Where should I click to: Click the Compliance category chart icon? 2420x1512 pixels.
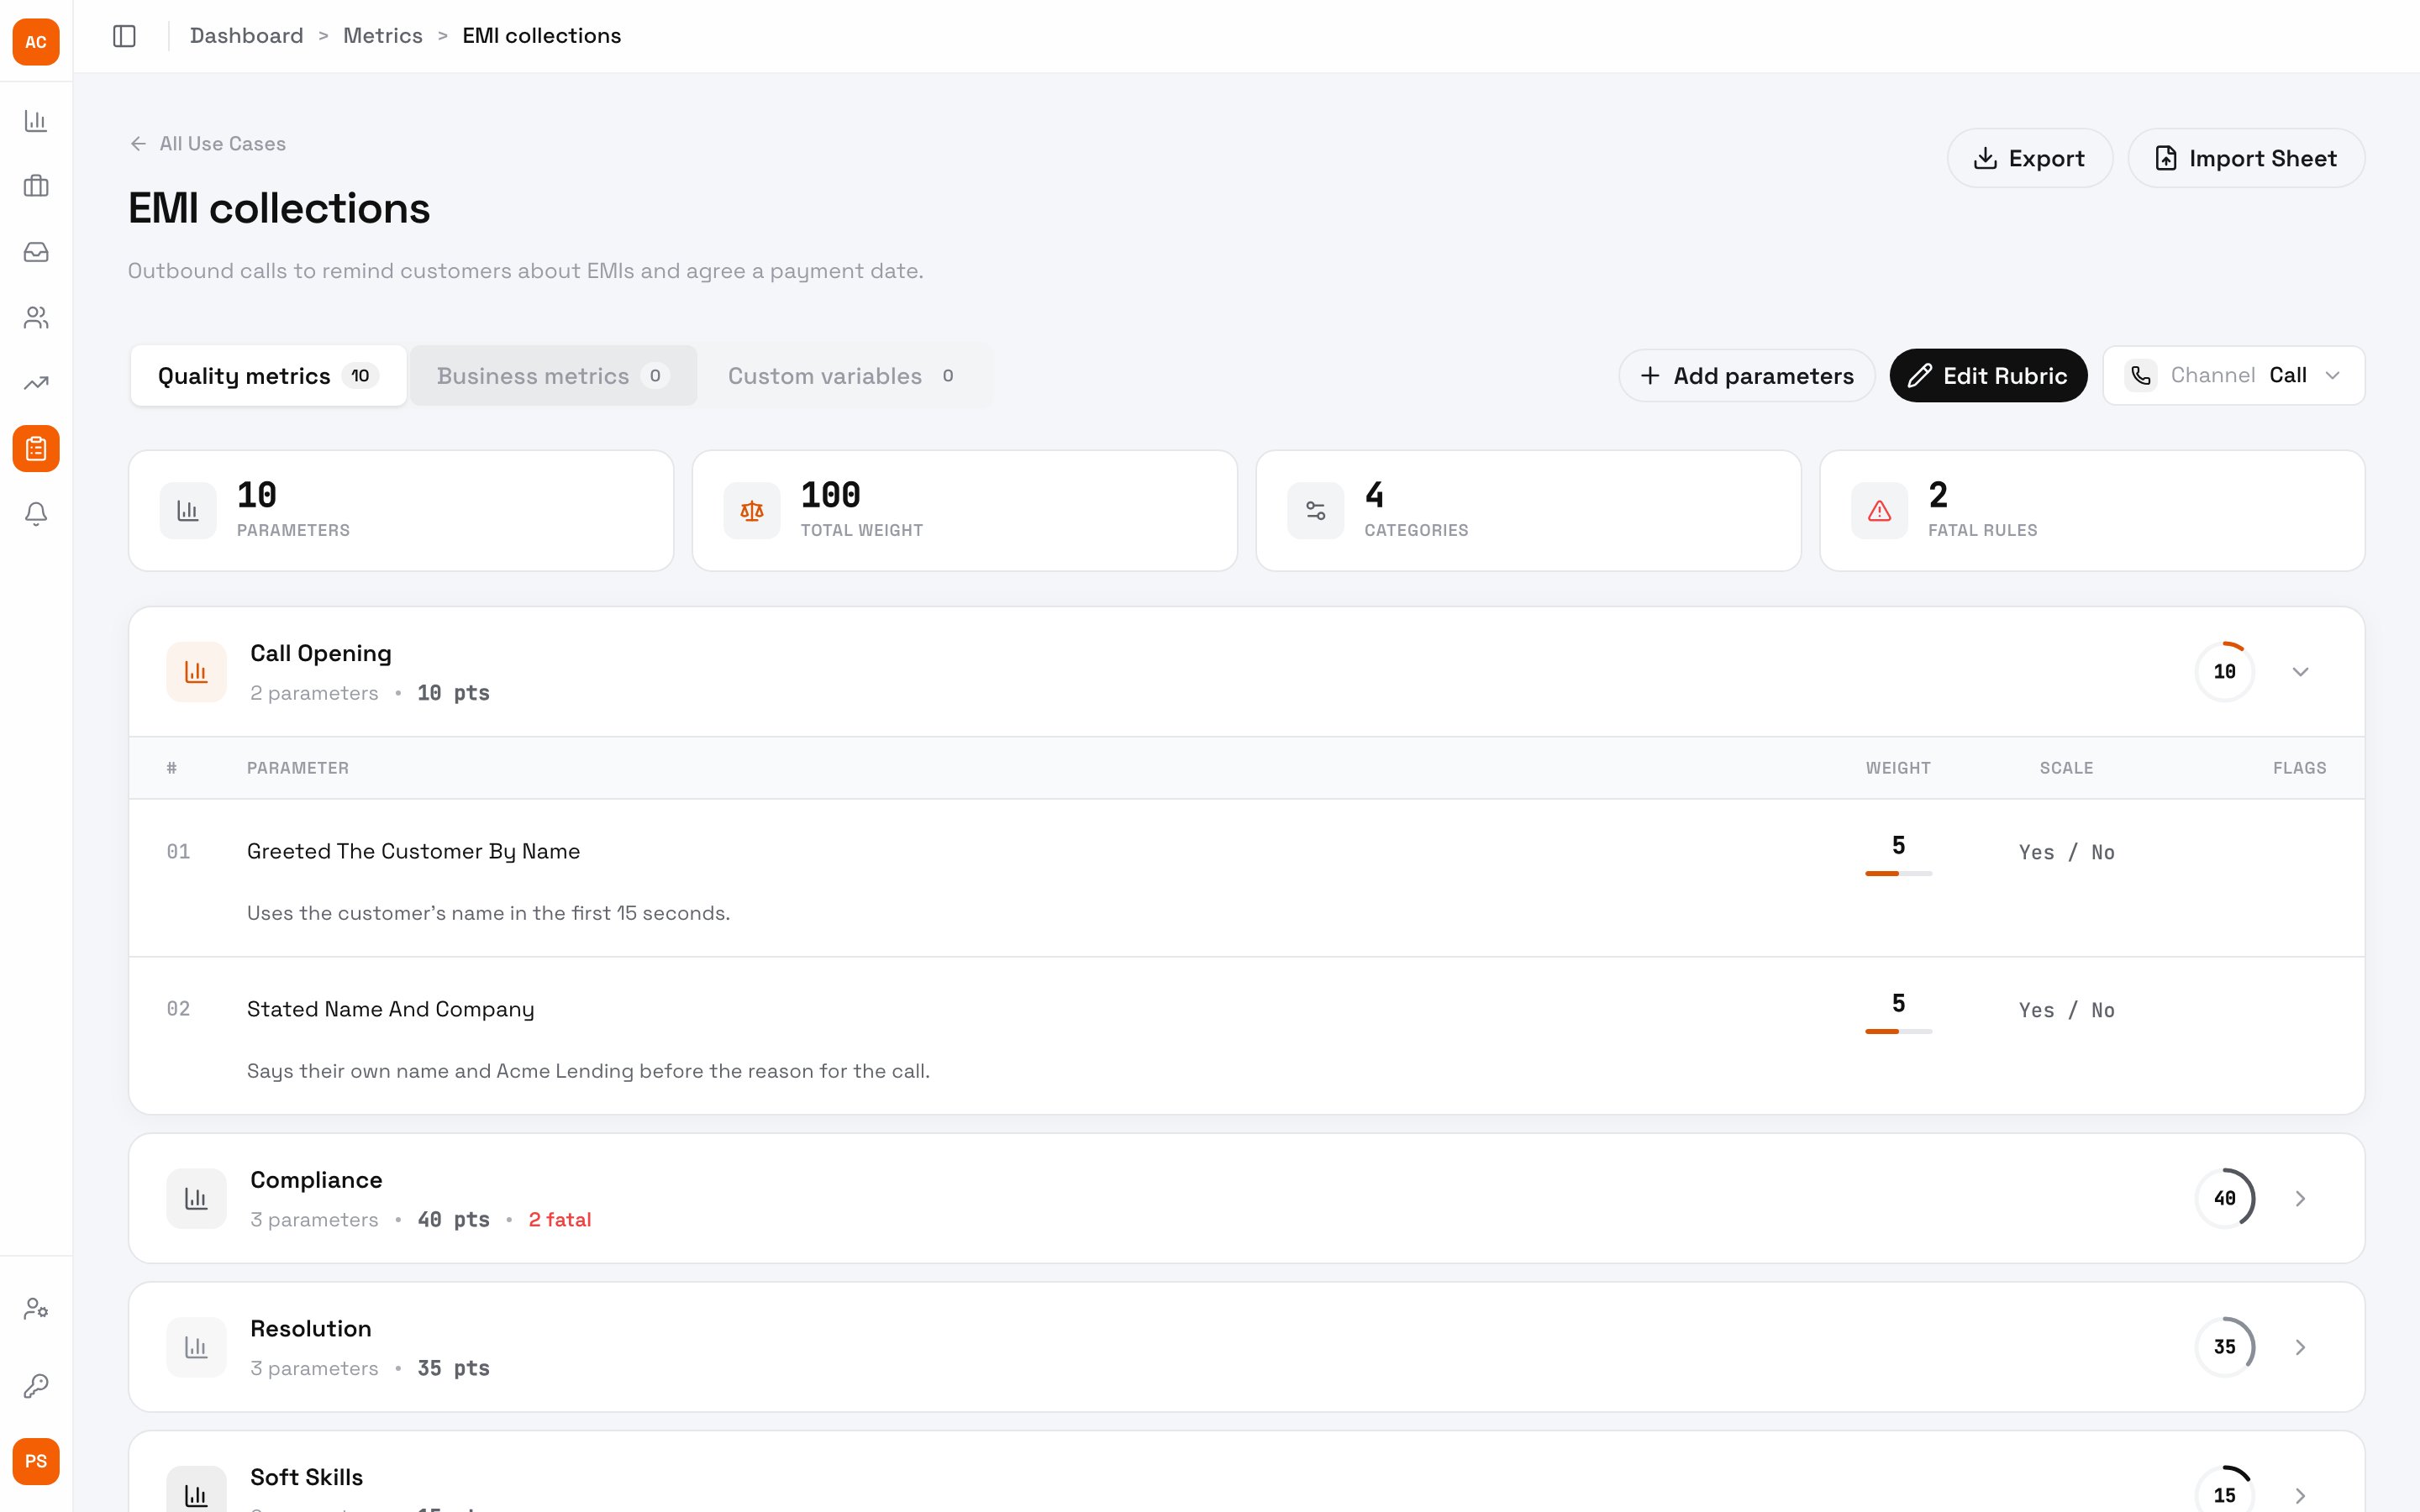196,1198
